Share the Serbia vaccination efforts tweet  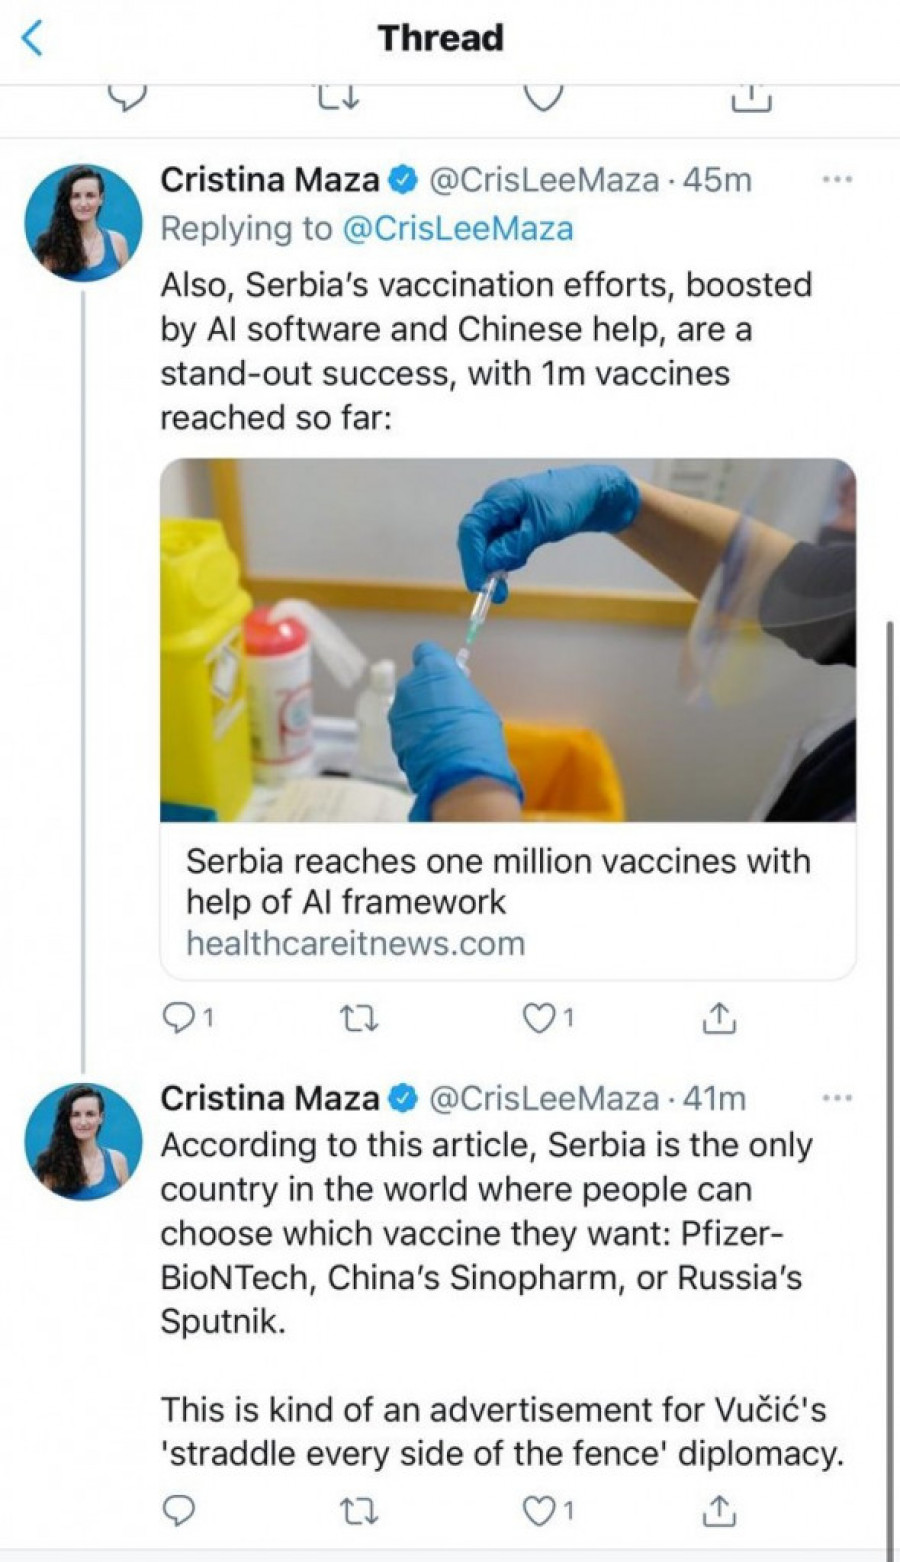719,1018
